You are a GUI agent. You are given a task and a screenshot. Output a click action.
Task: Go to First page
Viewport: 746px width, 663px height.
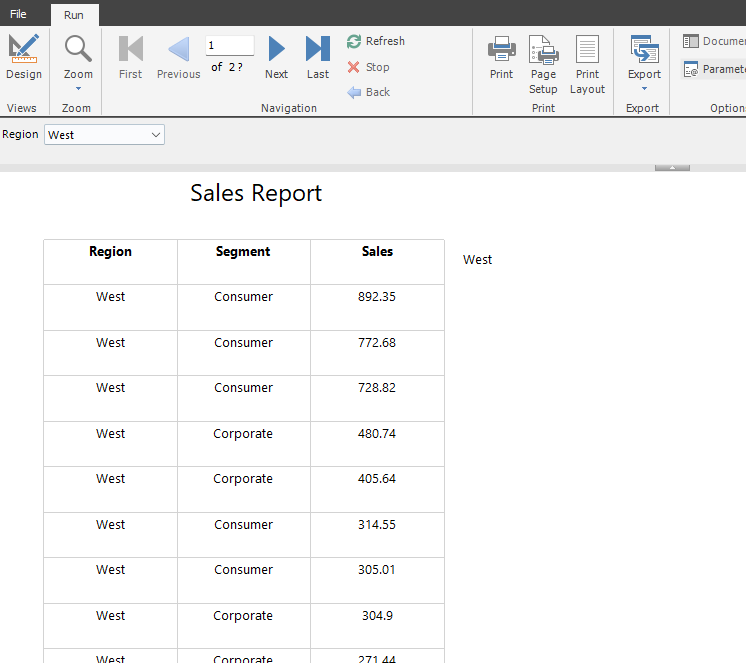[x=130, y=56]
